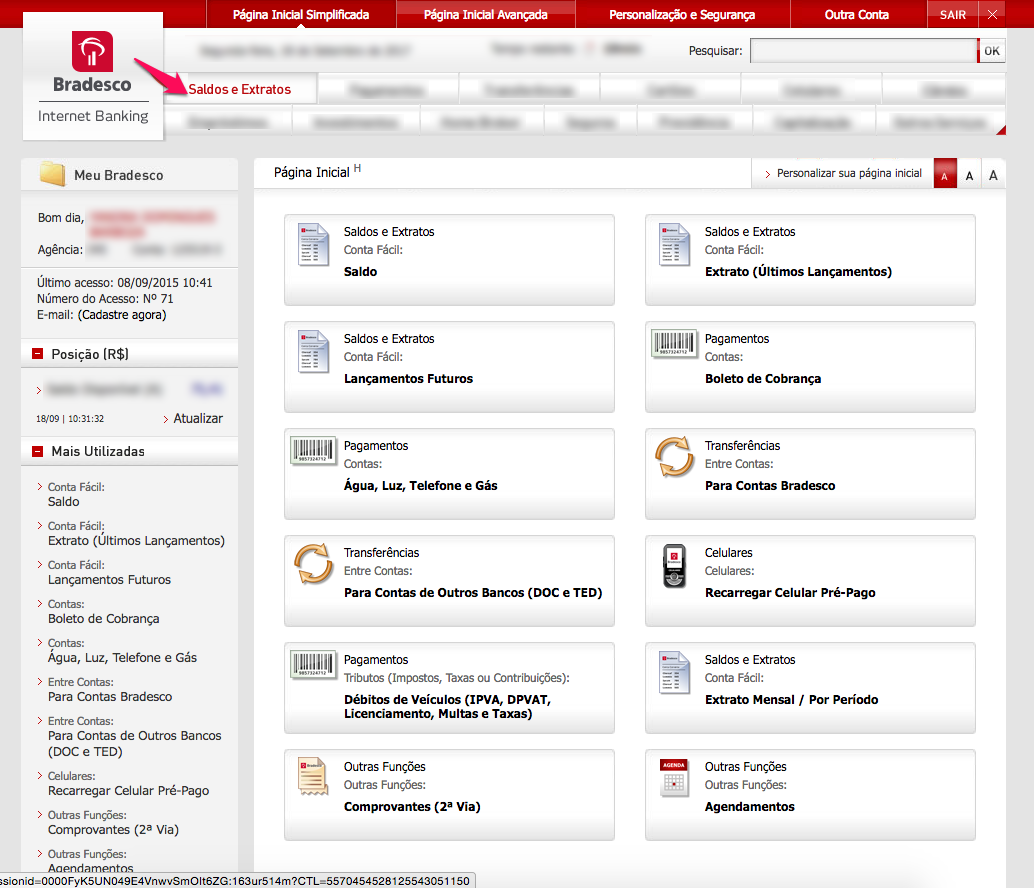Click the document icon on Extrato Mensal / Por Período card
Viewport: 1034px width, 888px height.
pos(674,672)
